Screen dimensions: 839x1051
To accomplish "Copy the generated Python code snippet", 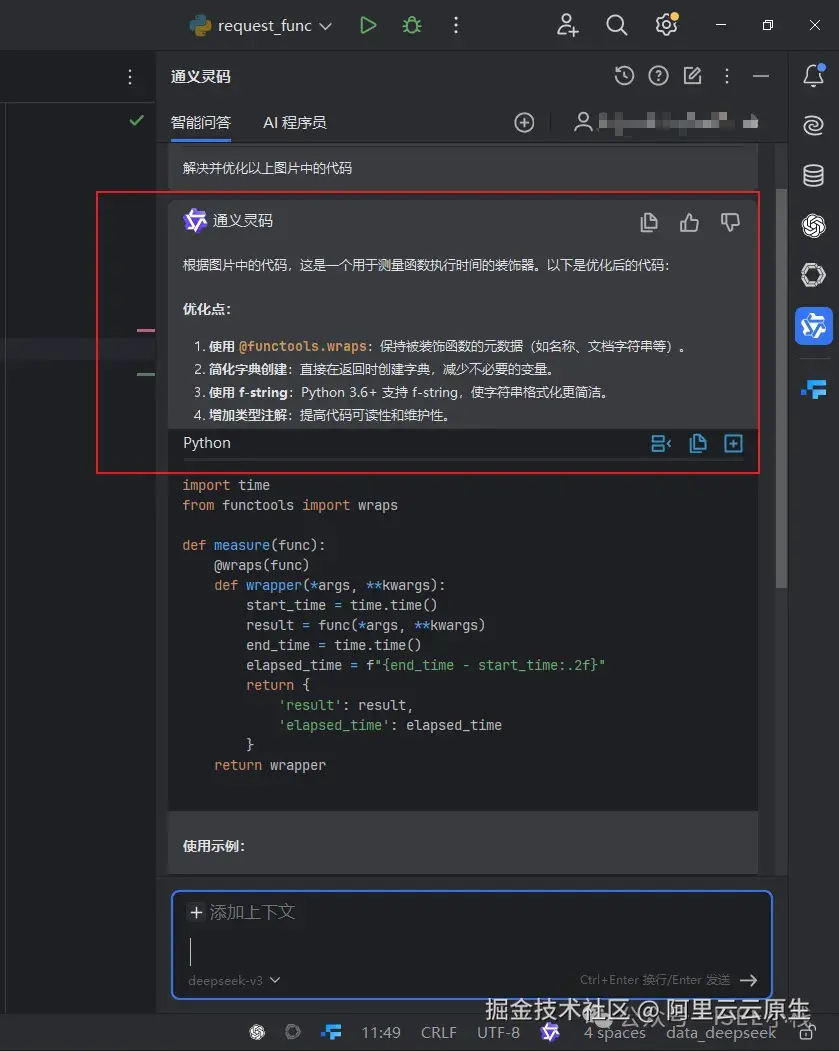I will [x=698, y=443].
